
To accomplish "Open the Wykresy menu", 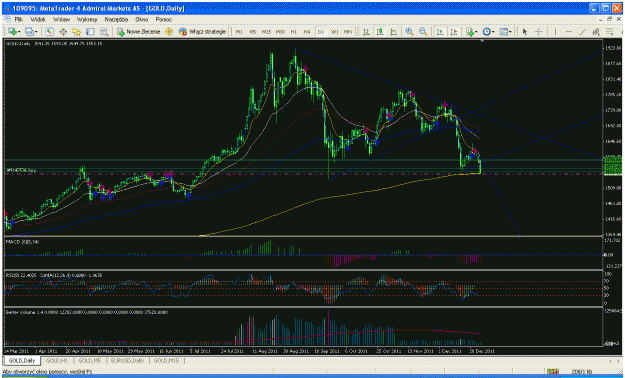I will tap(87, 19).
